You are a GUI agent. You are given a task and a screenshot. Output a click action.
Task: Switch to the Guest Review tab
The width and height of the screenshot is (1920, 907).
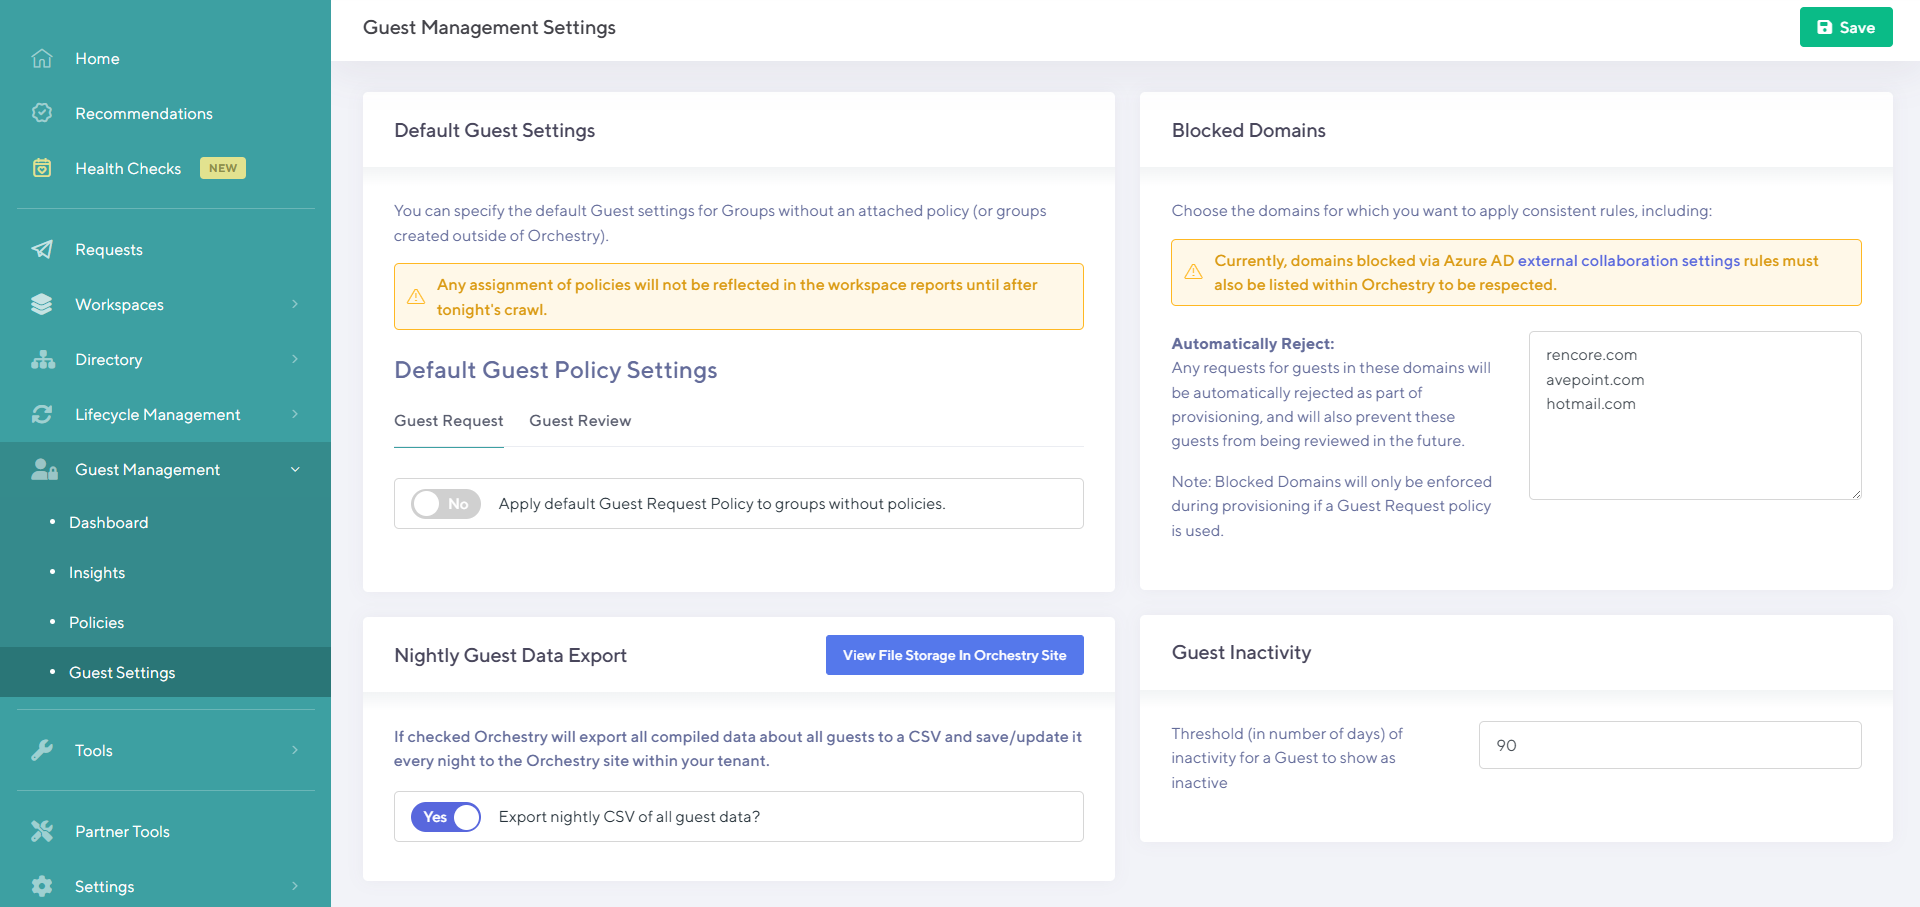pyautogui.click(x=580, y=421)
